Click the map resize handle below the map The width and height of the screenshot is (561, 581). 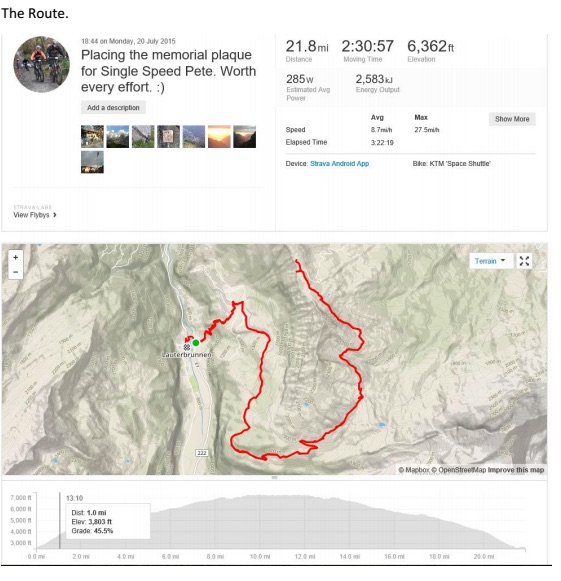click(275, 478)
